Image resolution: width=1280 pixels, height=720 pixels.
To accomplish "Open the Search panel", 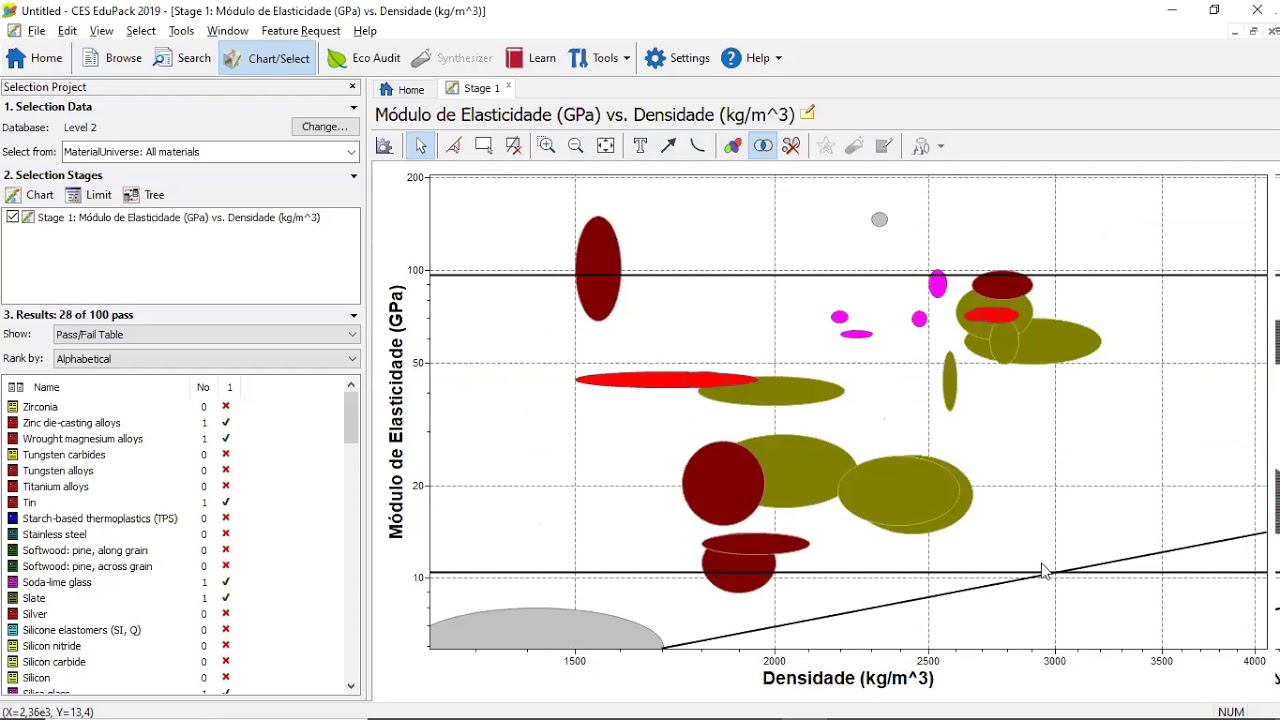I will 182,58.
